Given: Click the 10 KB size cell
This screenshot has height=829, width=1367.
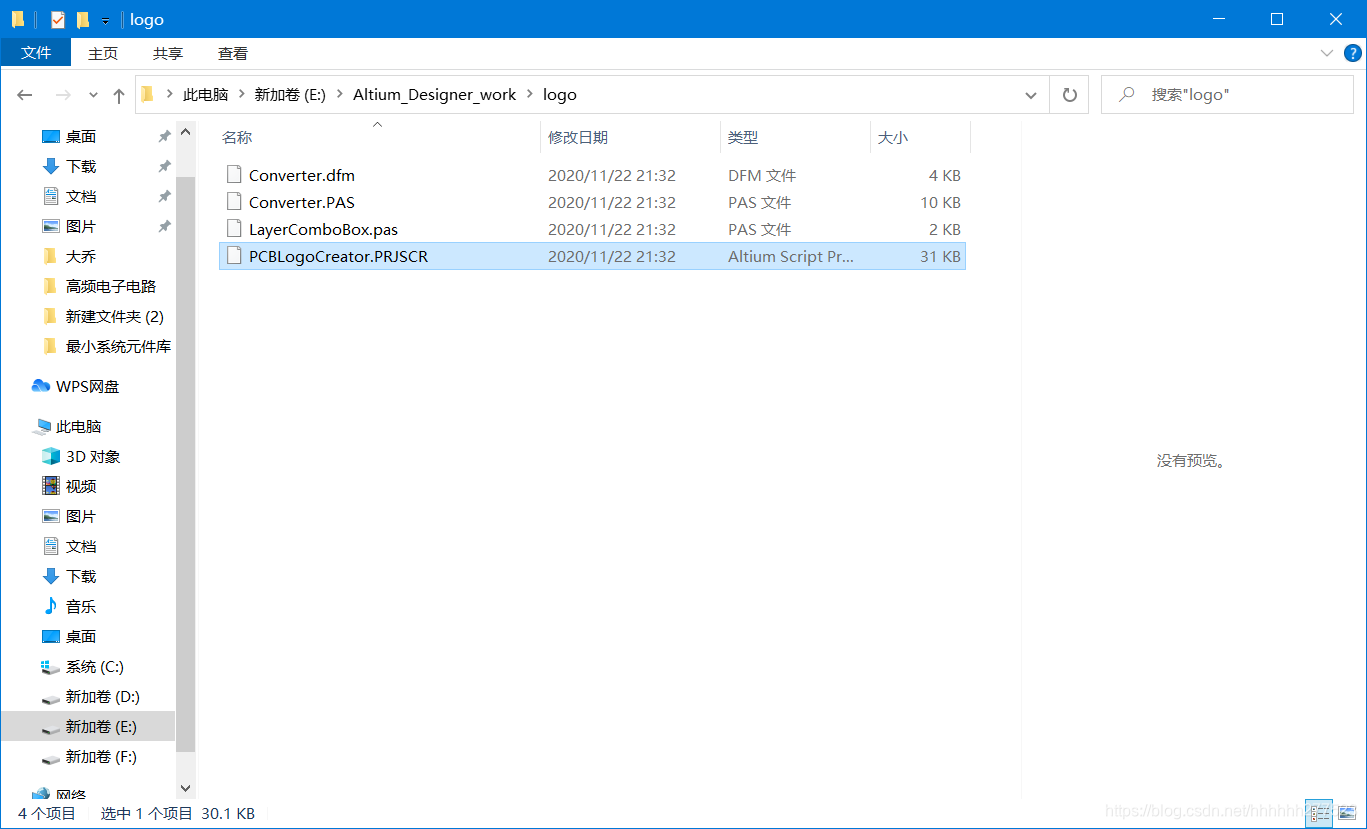Looking at the screenshot, I should [x=940, y=202].
